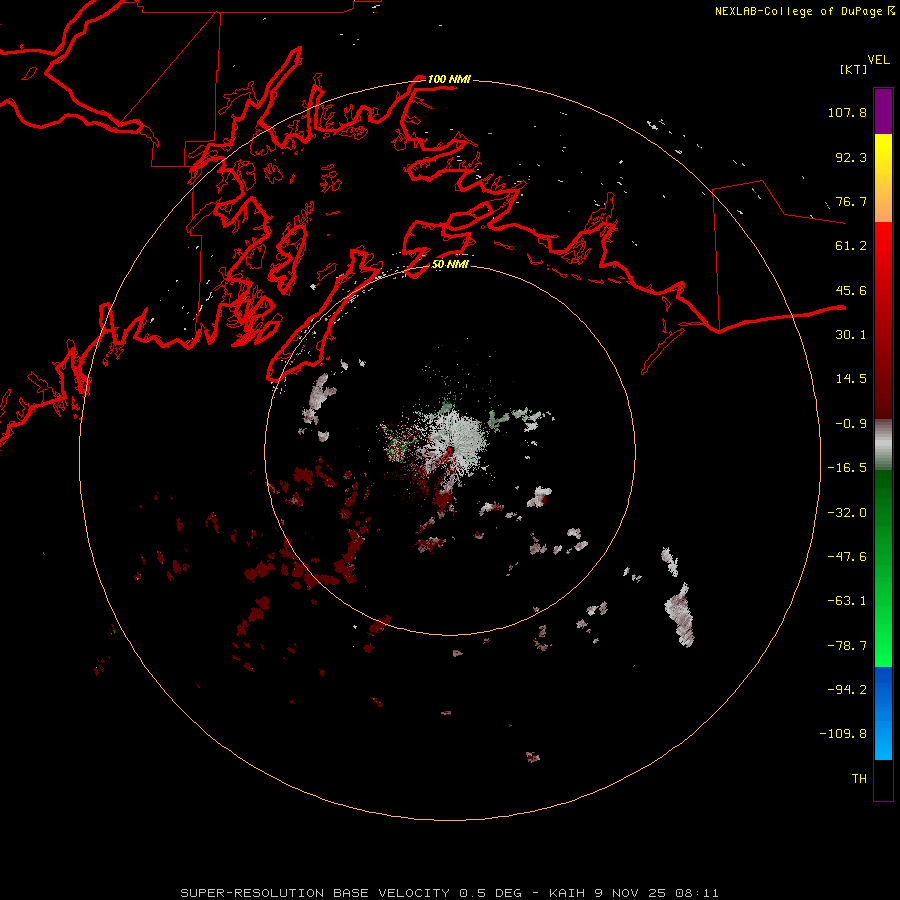The height and width of the screenshot is (900, 900).
Task: Click the VEL legend title
Action: click(878, 60)
